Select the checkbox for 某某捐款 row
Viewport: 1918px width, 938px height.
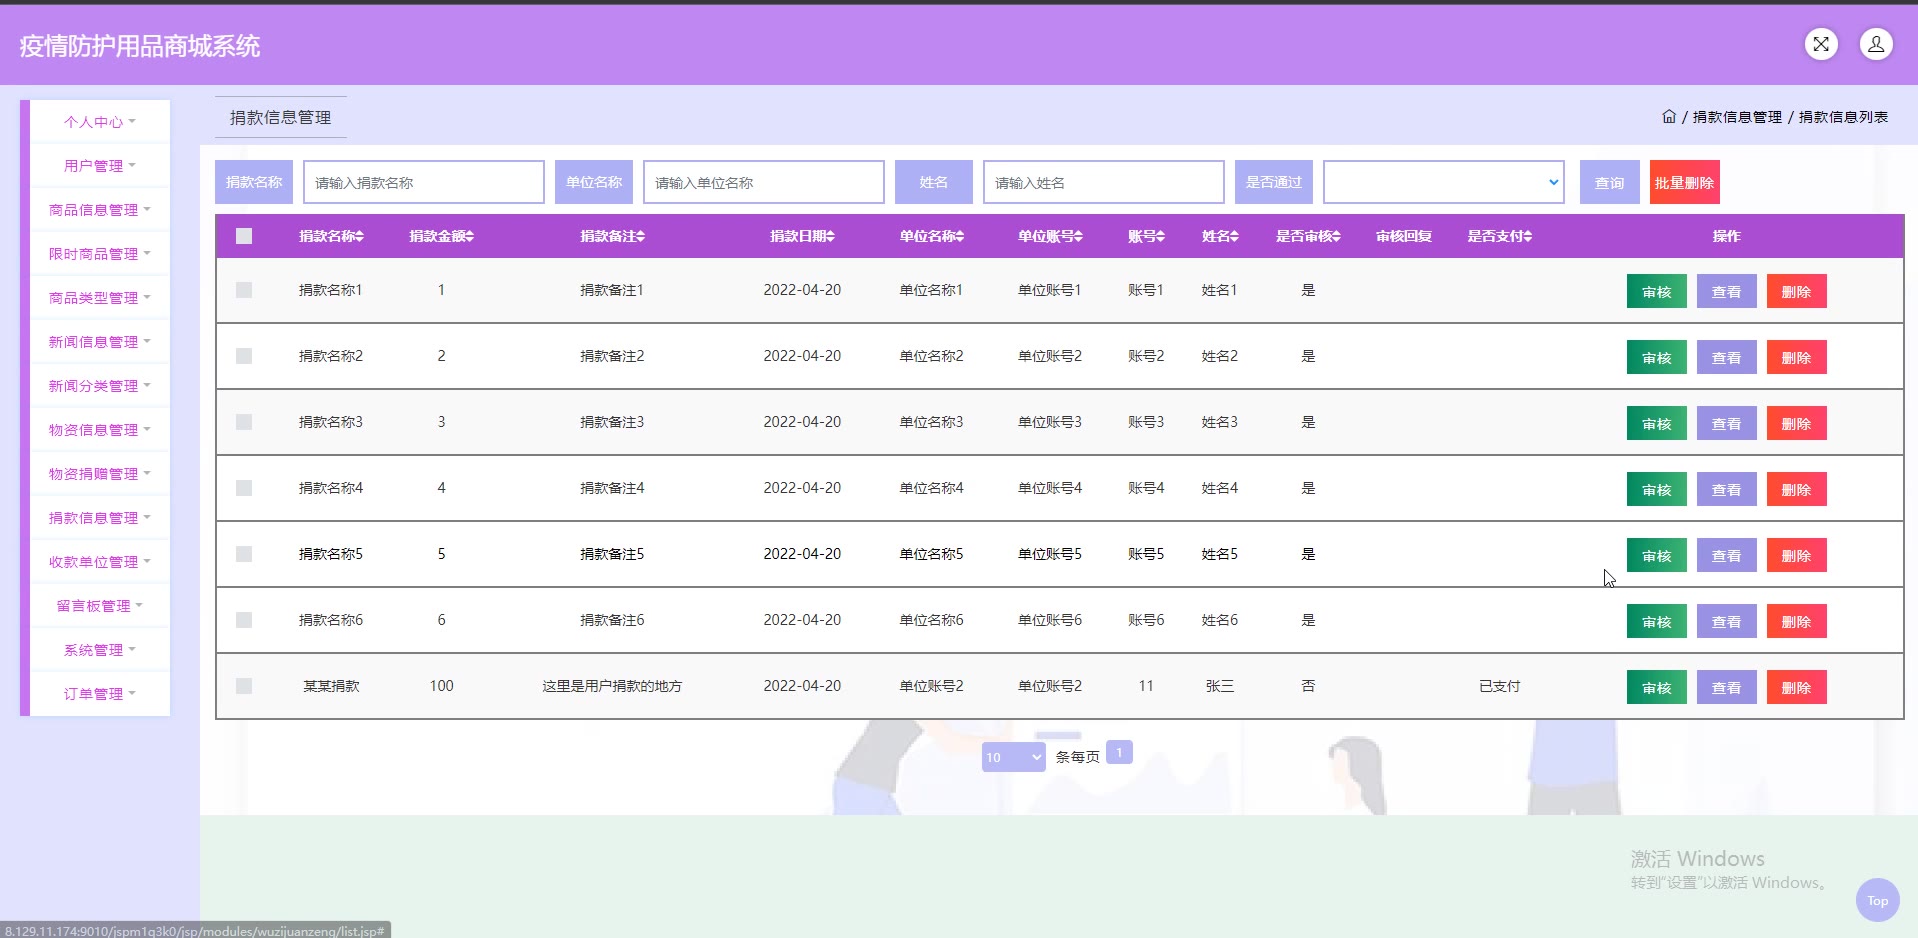(x=244, y=686)
